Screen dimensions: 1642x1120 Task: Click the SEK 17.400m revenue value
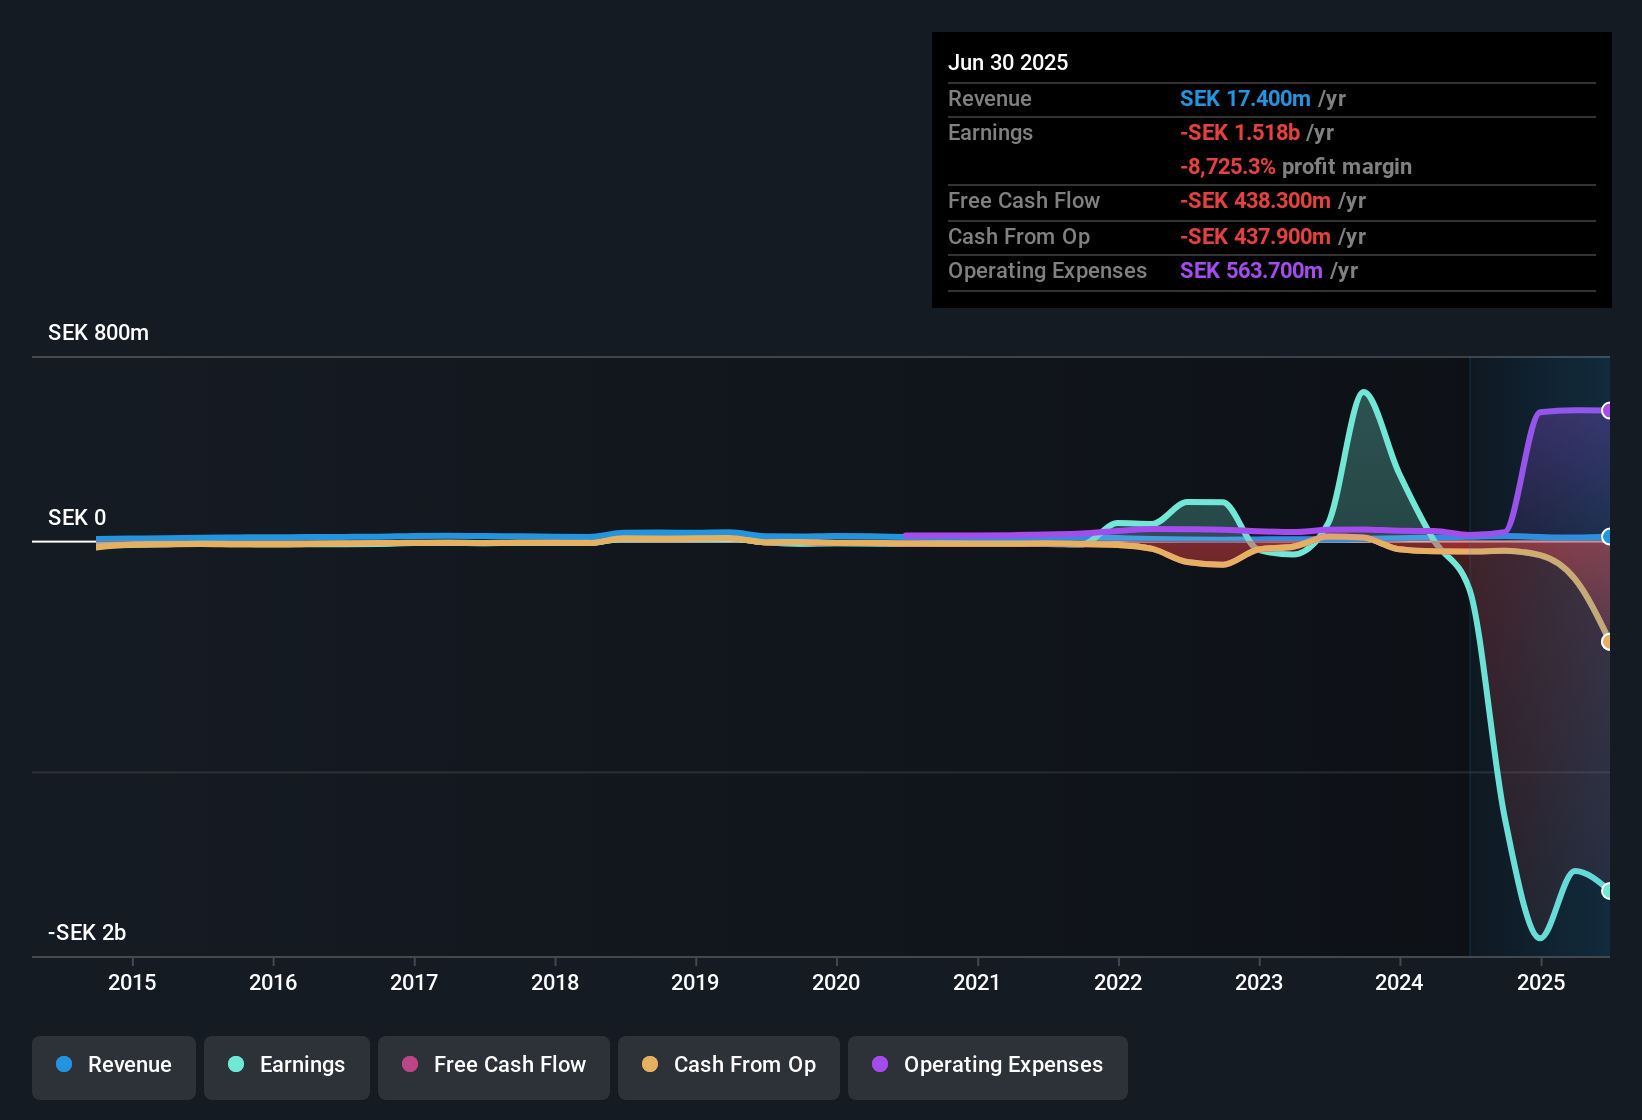pyautogui.click(x=1245, y=98)
